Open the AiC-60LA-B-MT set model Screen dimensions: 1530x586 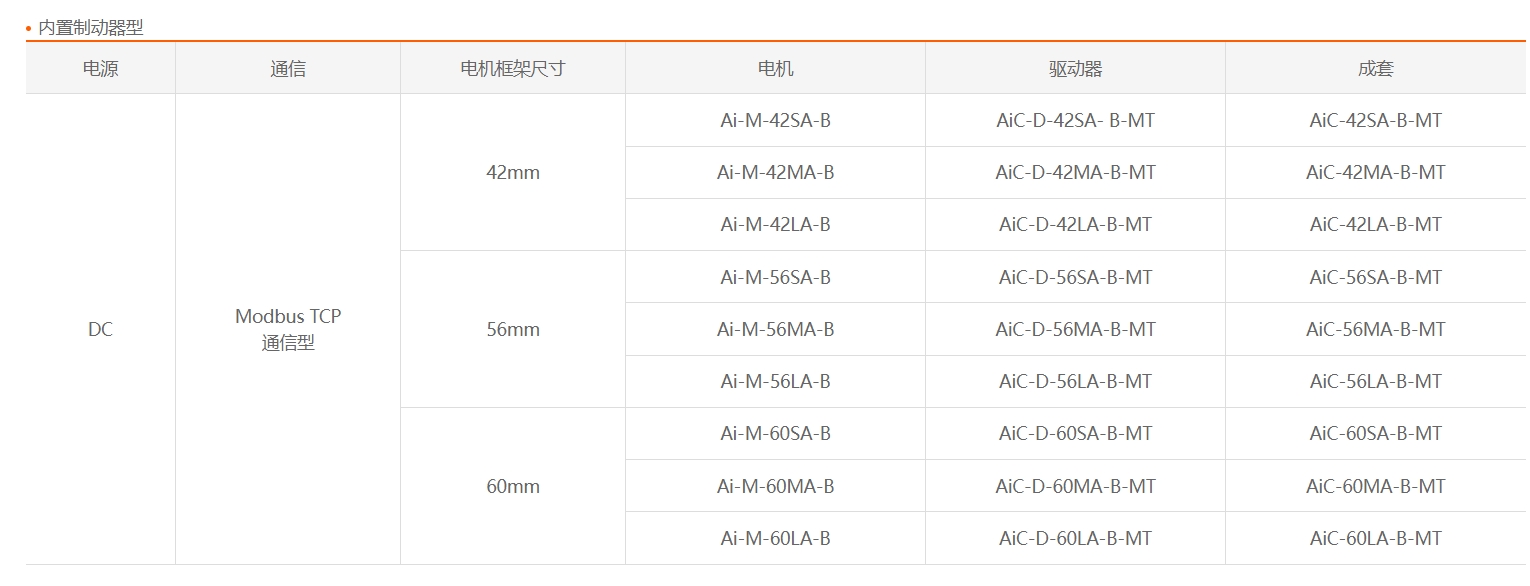(1376, 538)
